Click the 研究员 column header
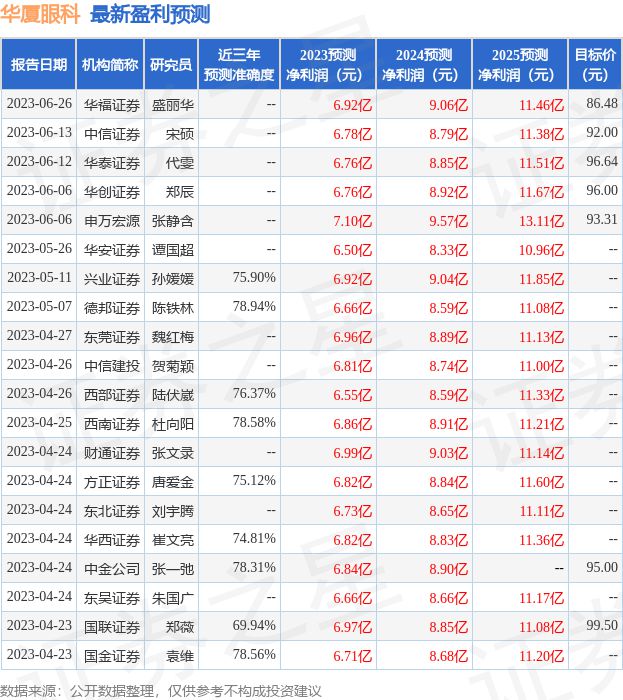The image size is (623, 700). click(171, 64)
